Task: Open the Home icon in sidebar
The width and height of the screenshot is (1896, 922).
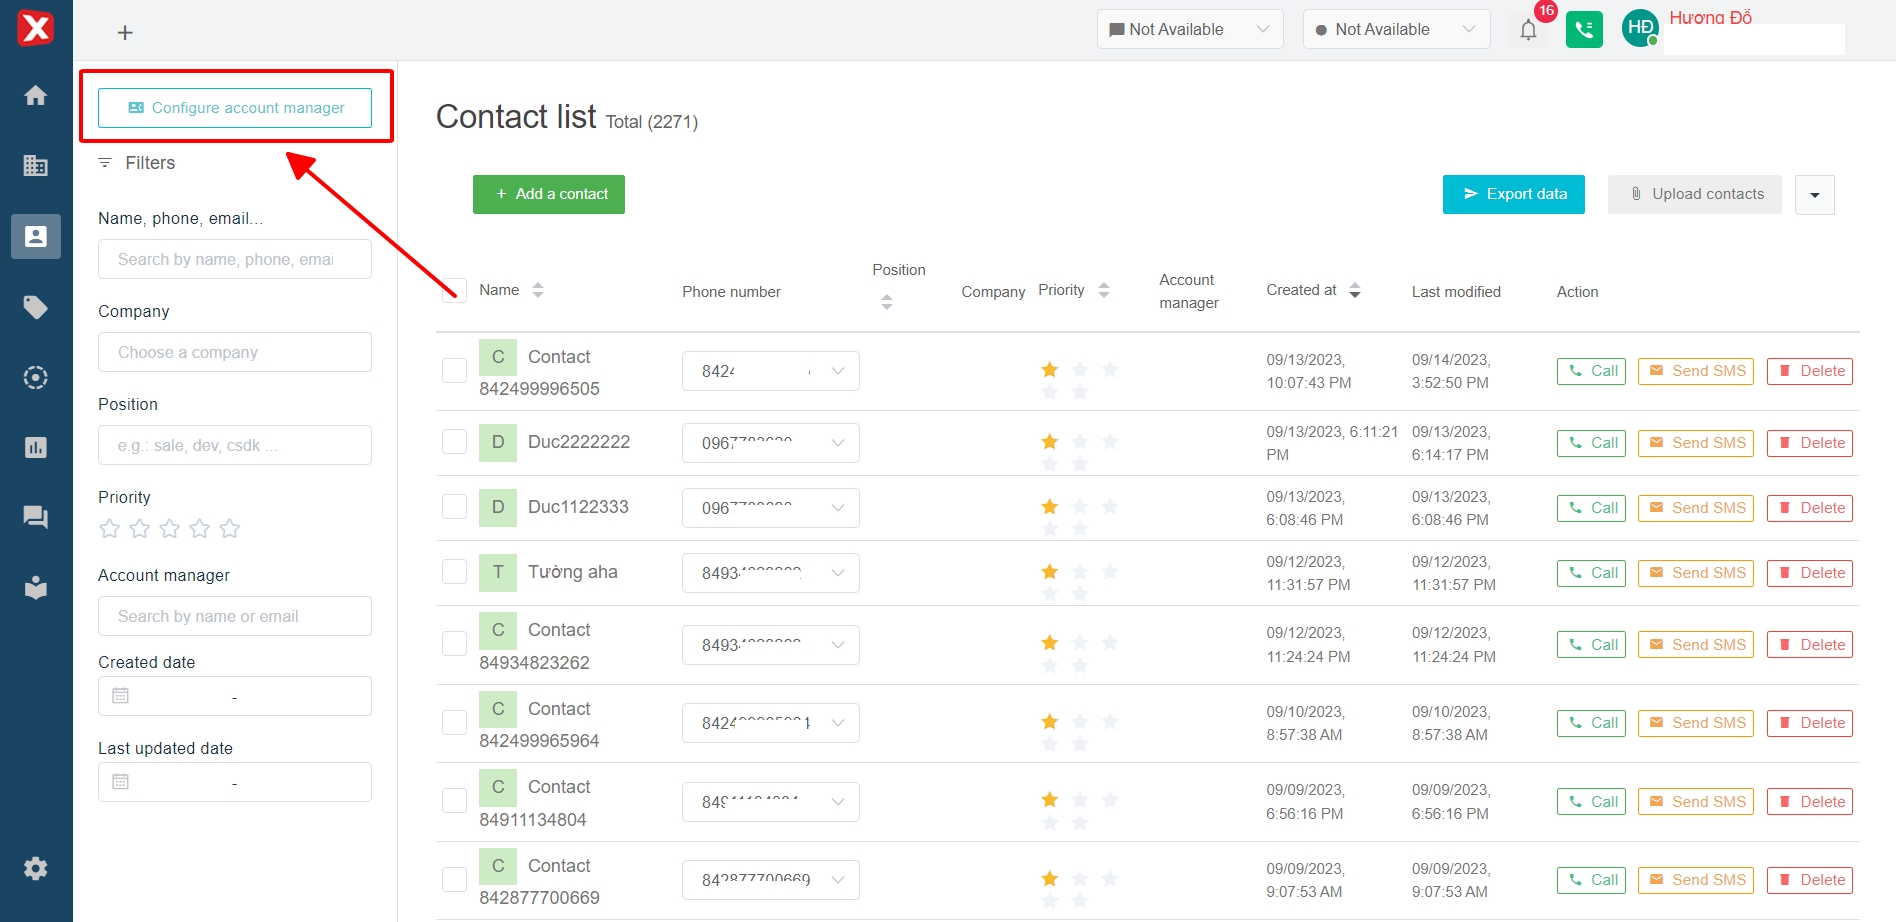Action: [36, 96]
